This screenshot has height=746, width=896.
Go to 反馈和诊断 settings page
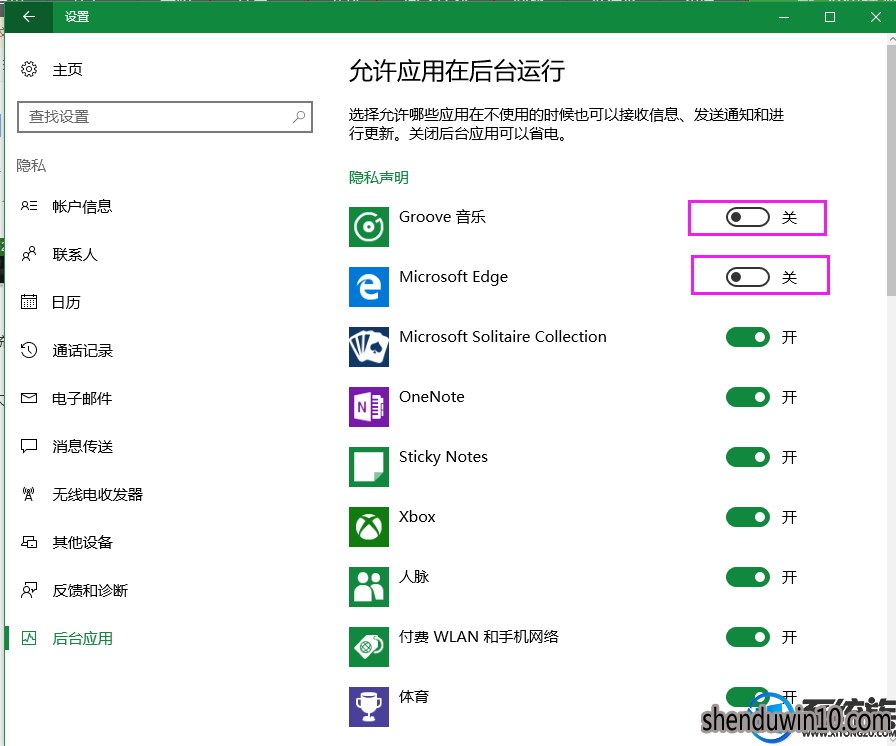click(x=90, y=590)
